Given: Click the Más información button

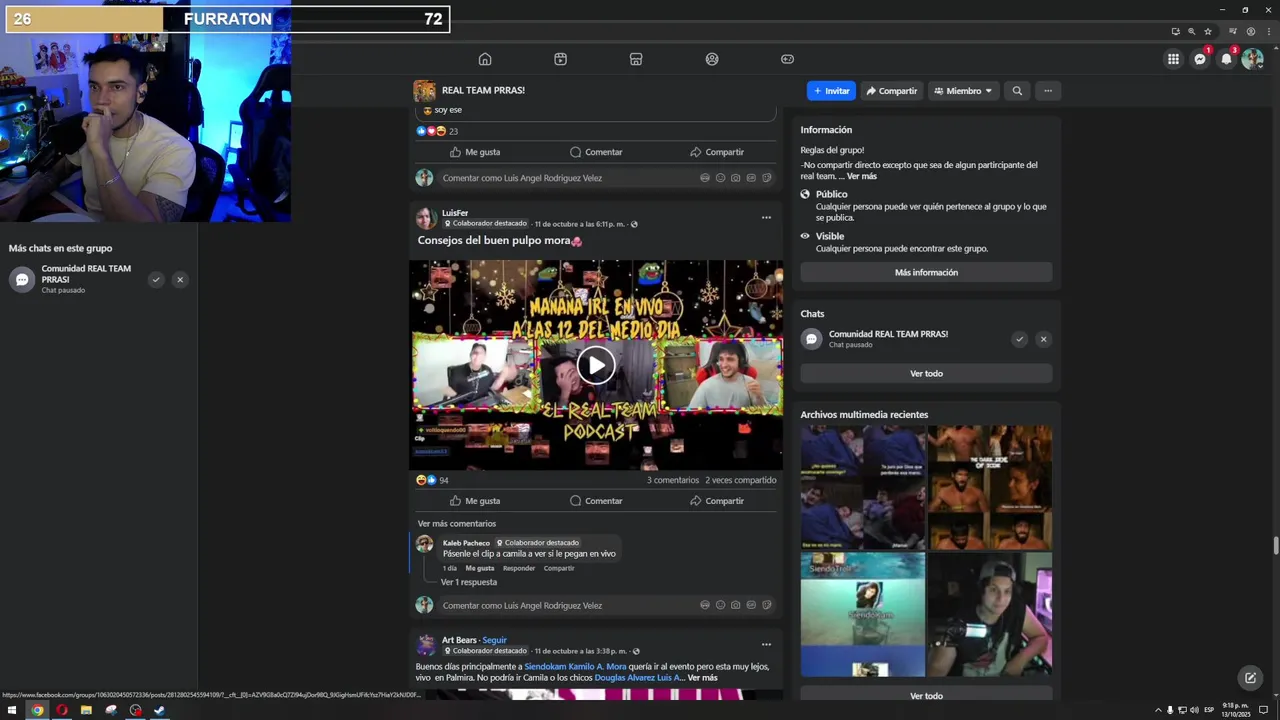Looking at the screenshot, I should tap(926, 272).
